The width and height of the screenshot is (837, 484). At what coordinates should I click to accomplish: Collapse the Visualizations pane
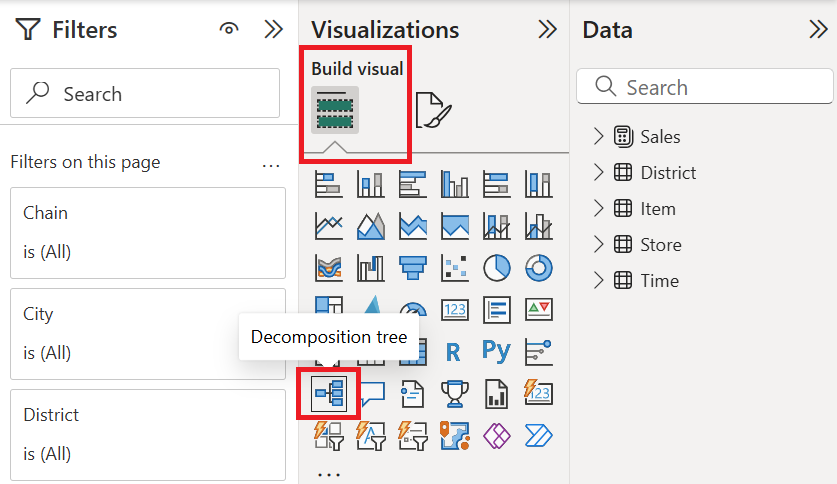click(547, 30)
